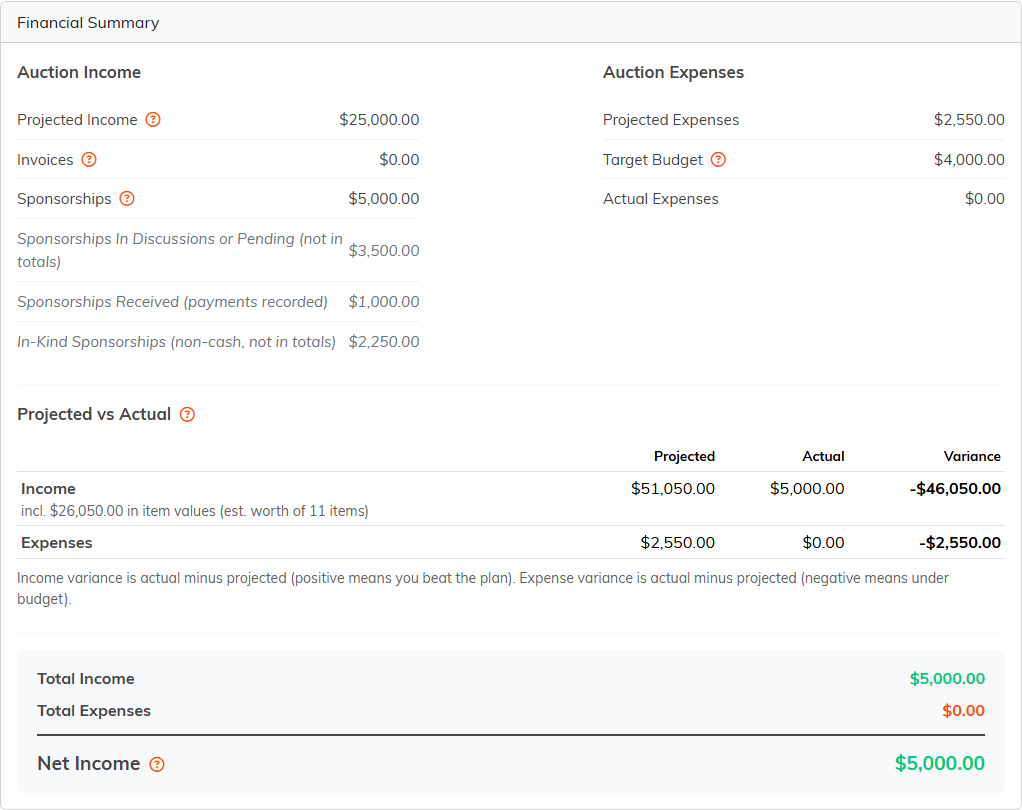The width and height of the screenshot is (1022, 810).
Task: Select the Sponsorships Received (payments recorded) label
Action: 172,302
